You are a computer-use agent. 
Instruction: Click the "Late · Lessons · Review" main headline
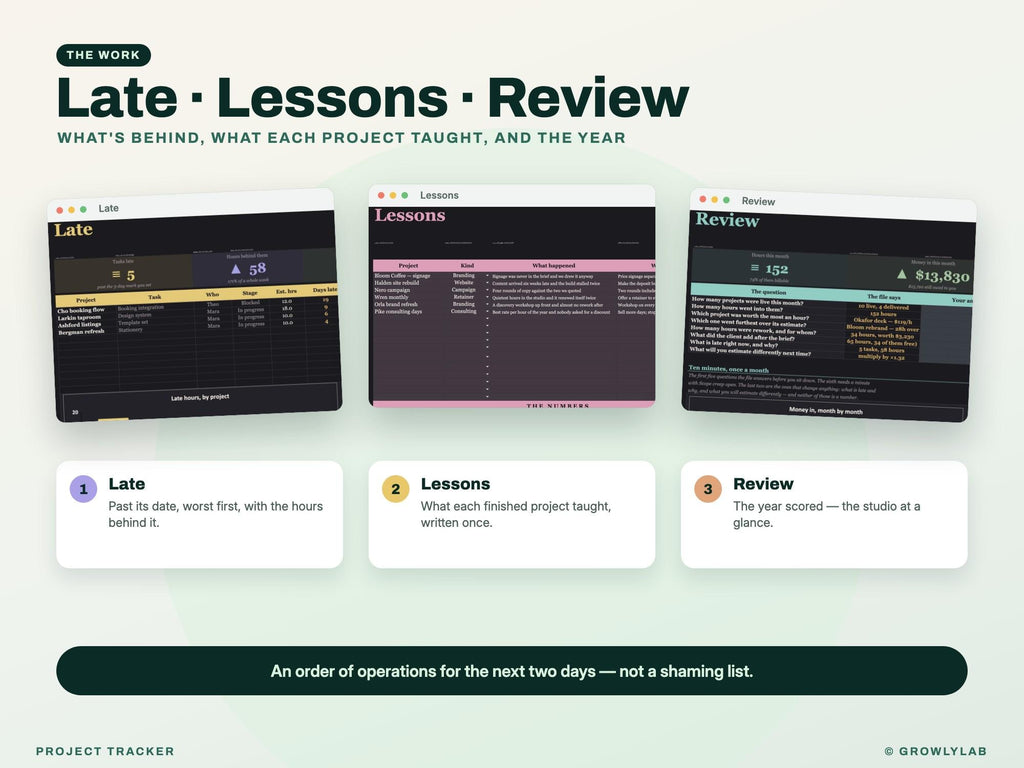373,97
